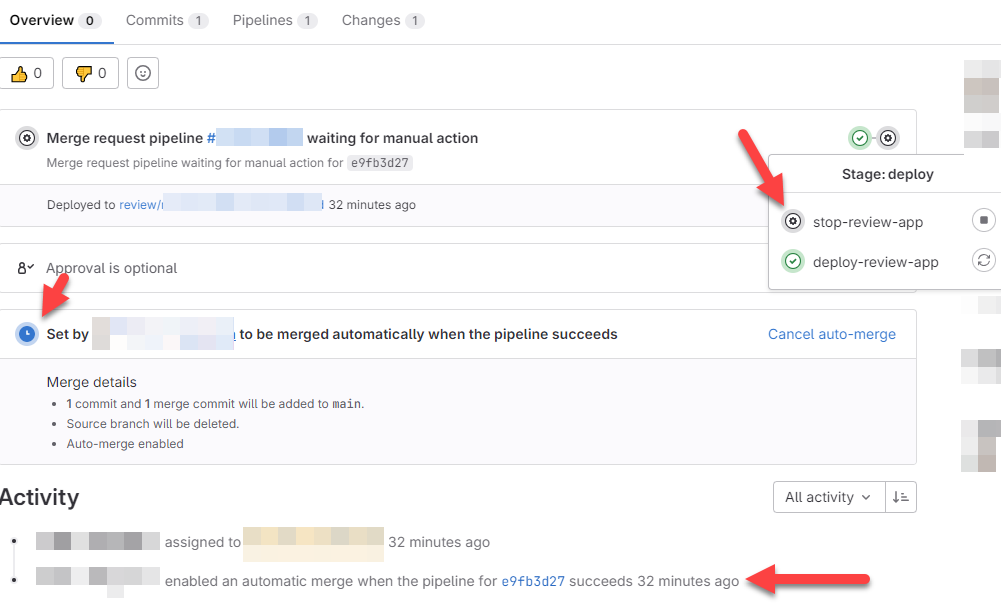Open the e9fb3d27 commit link in activity
Screen dimensions: 1001x606
[x=533, y=581]
